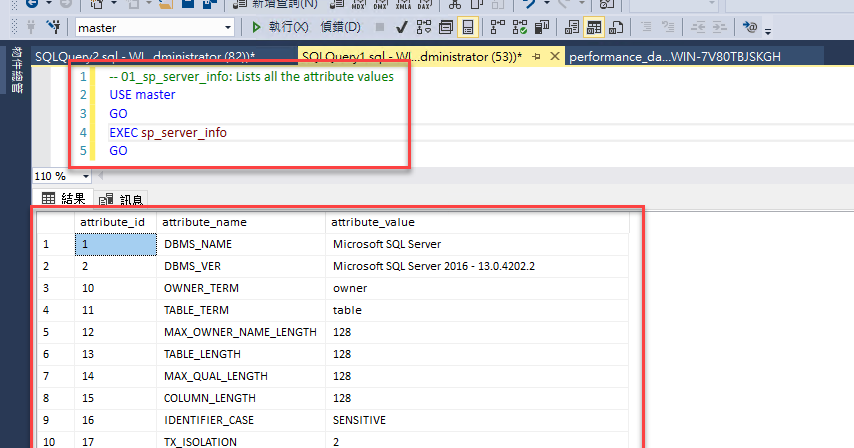This screenshot has width=854, height=448.
Task: Switch output to results to file
Action: pos(616,27)
